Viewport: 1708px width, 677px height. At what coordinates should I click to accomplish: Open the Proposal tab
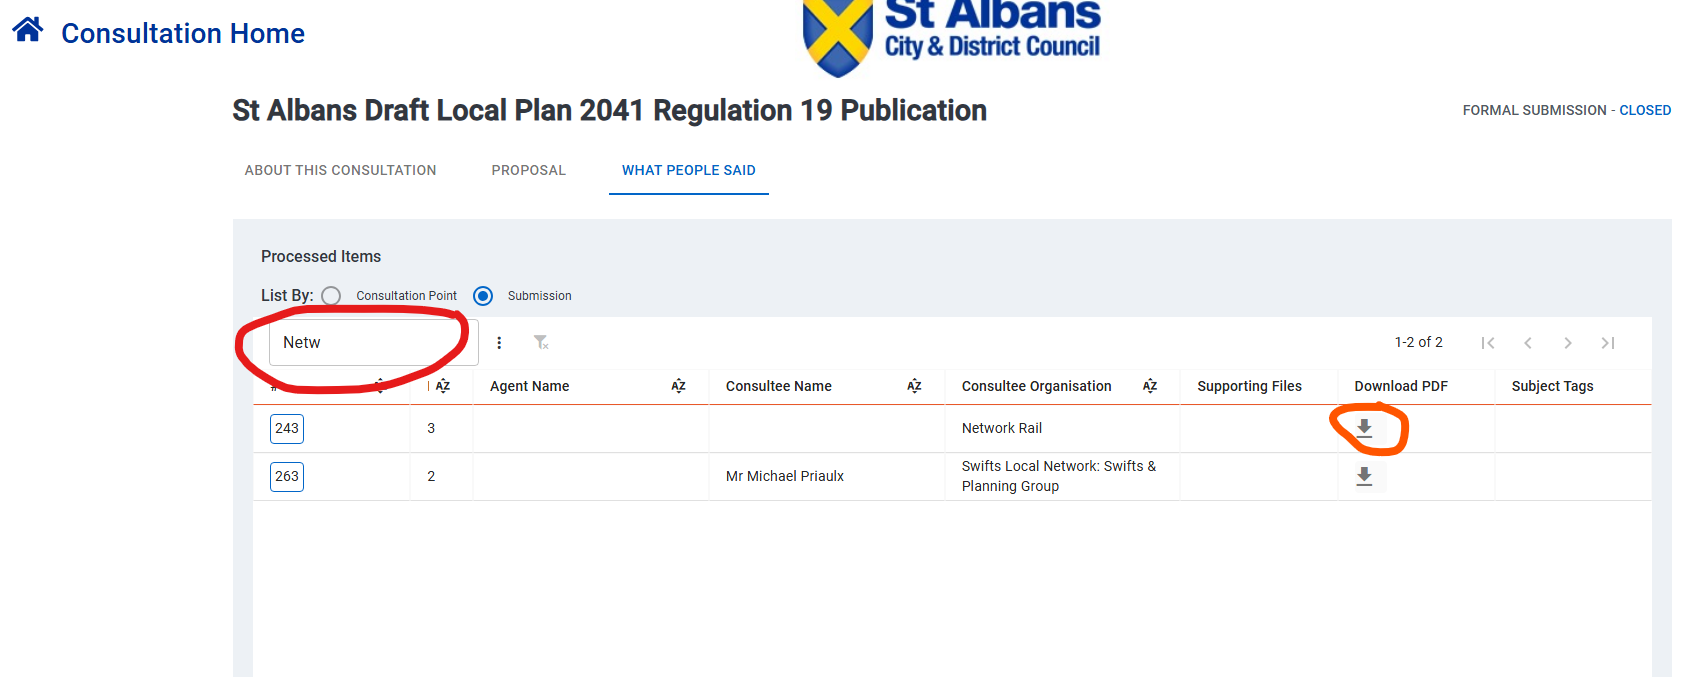pos(528,170)
